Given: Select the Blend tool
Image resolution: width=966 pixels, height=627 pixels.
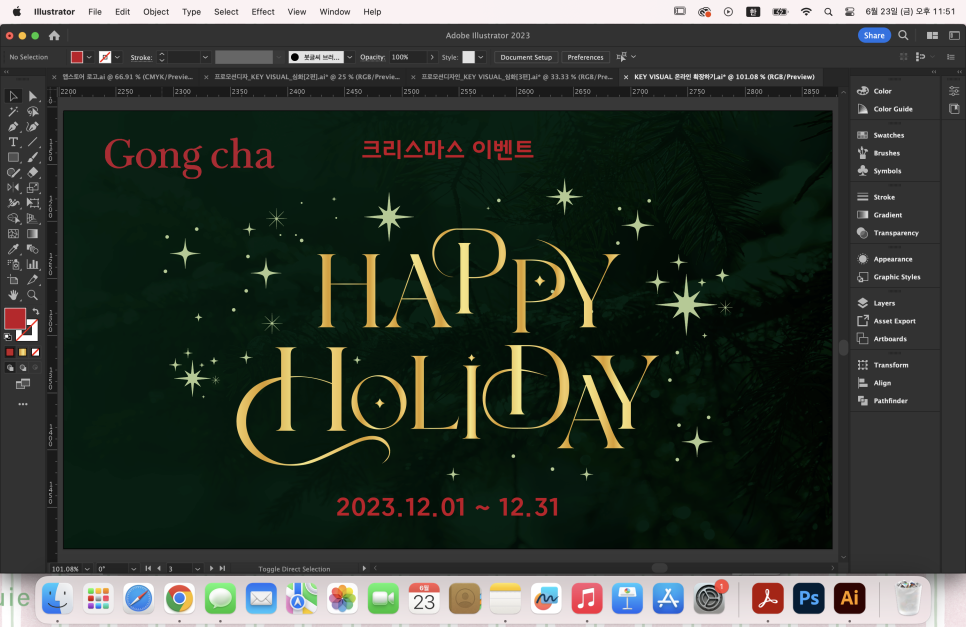Looking at the screenshot, I should tap(33, 249).
